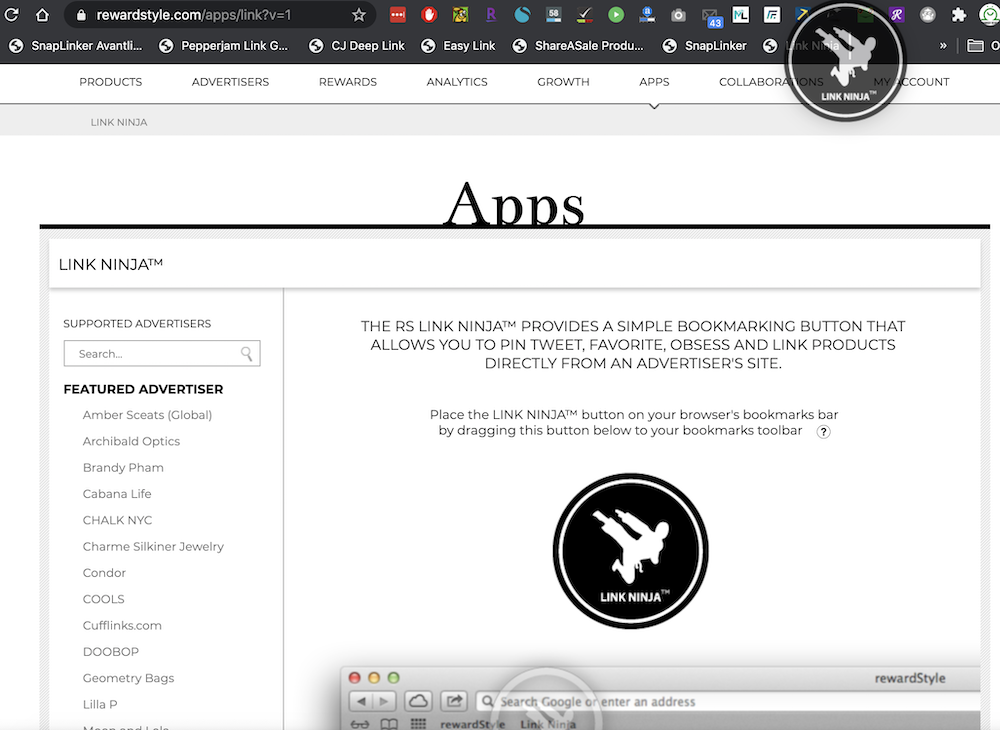Open the checkmark extension icon

(585, 14)
